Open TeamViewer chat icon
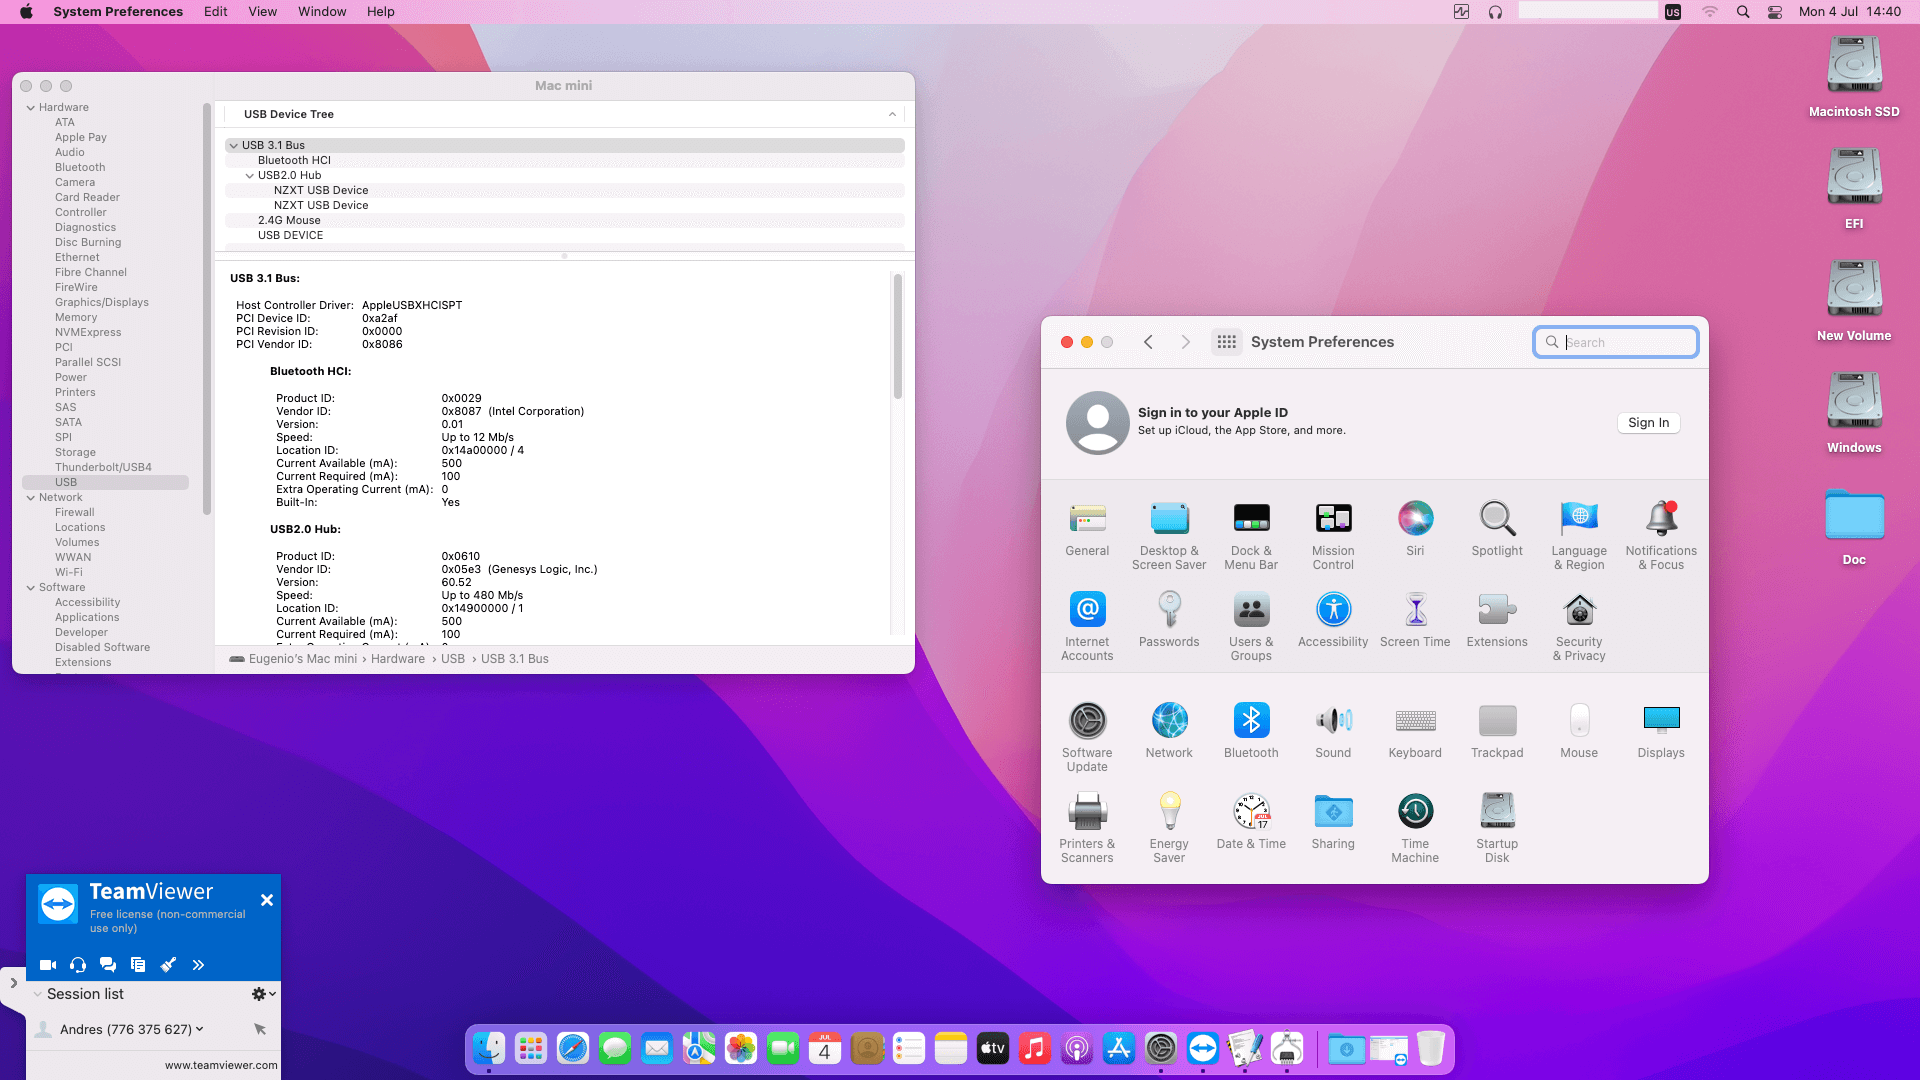Screen dimensions: 1920x1080 108,965
